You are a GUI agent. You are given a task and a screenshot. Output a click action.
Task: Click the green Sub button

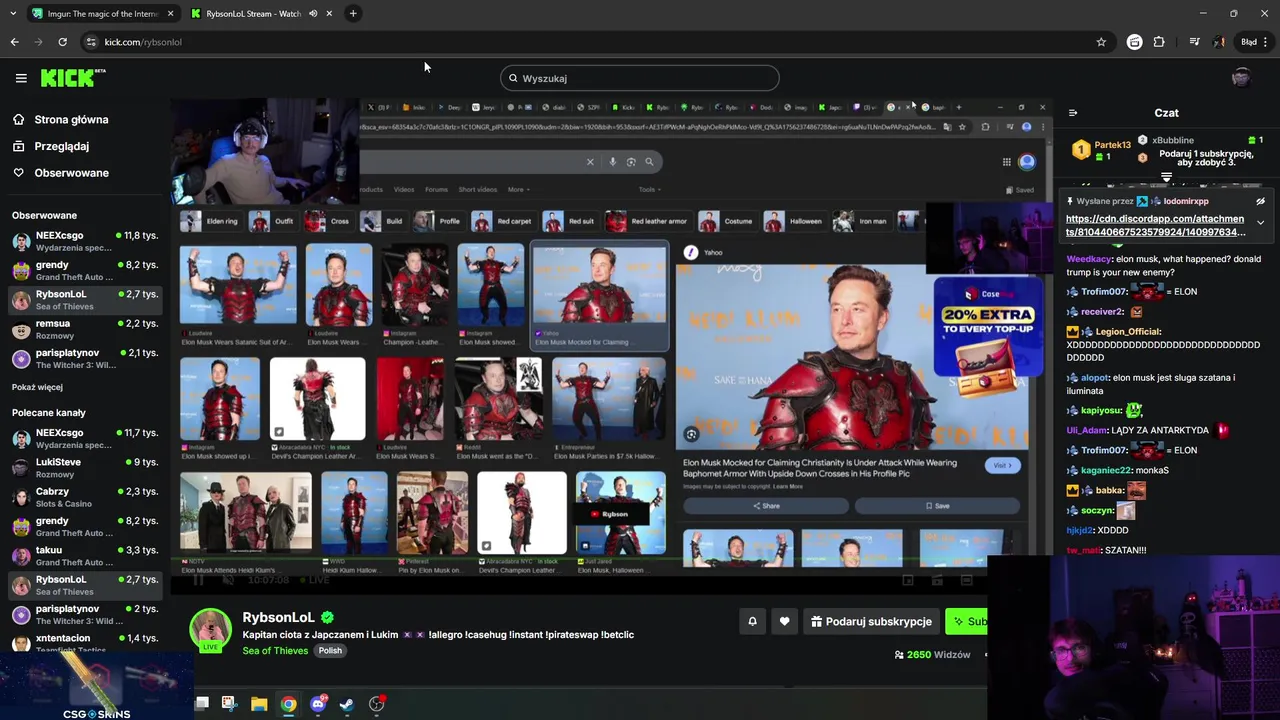click(966, 621)
